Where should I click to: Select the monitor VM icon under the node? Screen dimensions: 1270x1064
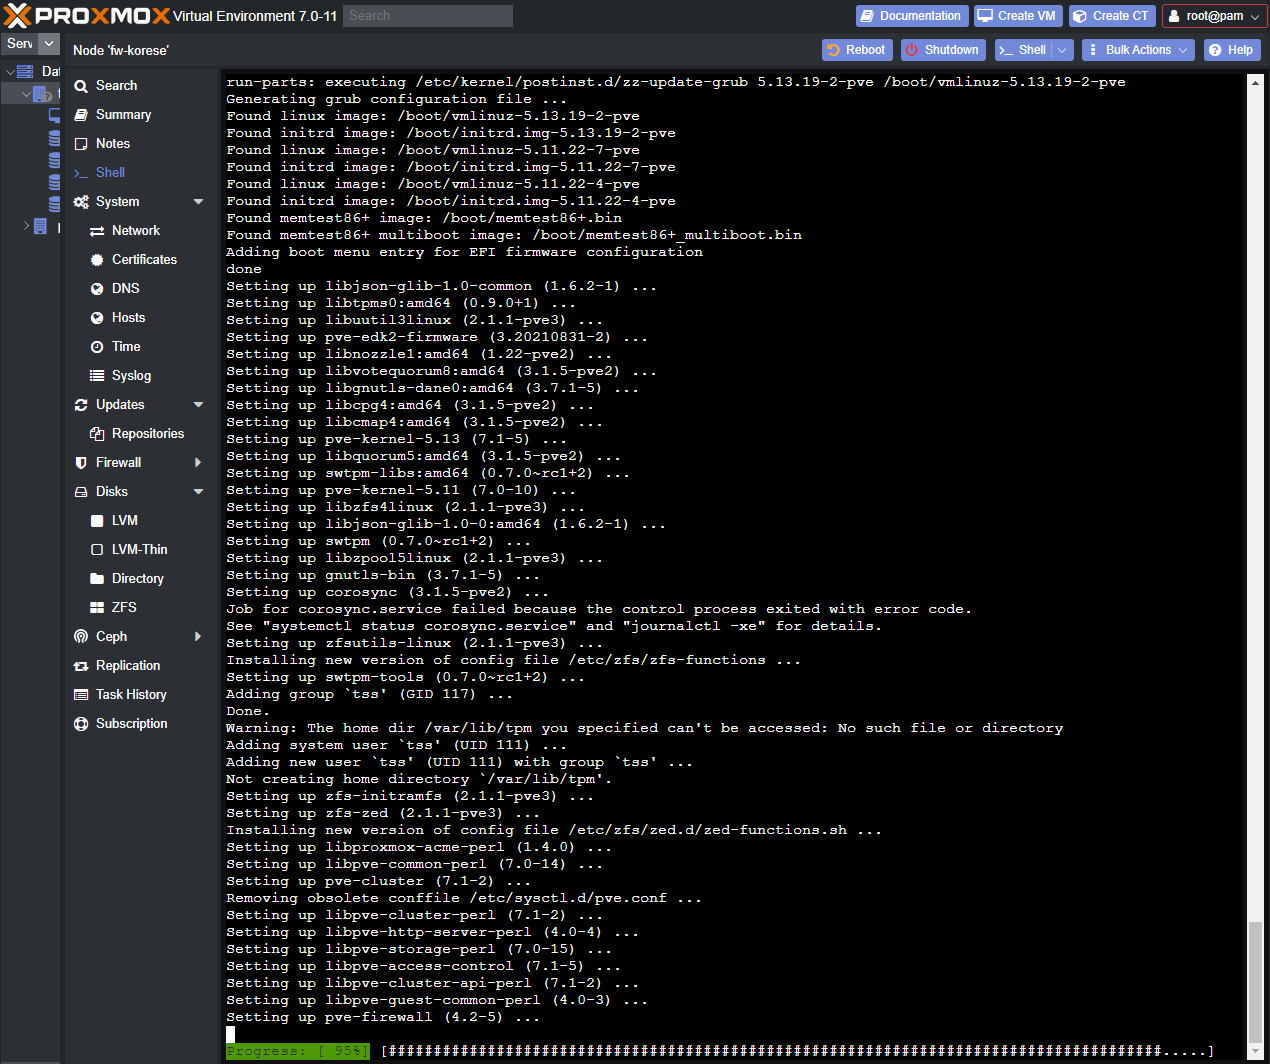(55, 116)
